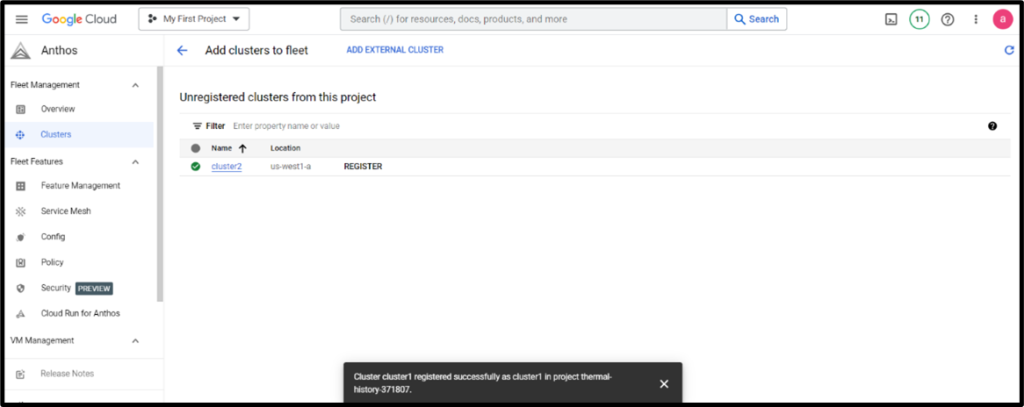
Task: Dismiss the cluster registered notification
Action: point(664,383)
